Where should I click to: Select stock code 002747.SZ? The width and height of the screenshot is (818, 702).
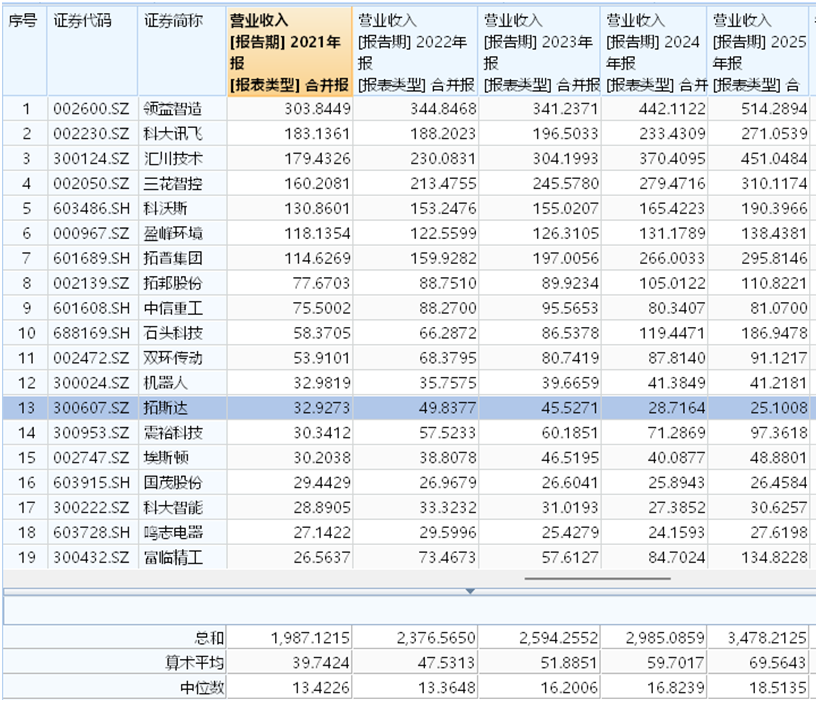pos(91,458)
